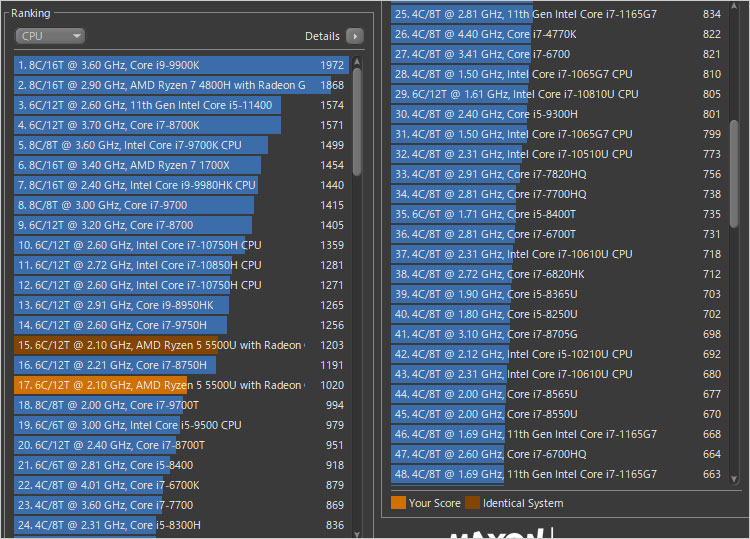
Task: Select rank 22 Core i7-6700K entry
Action: point(182,485)
